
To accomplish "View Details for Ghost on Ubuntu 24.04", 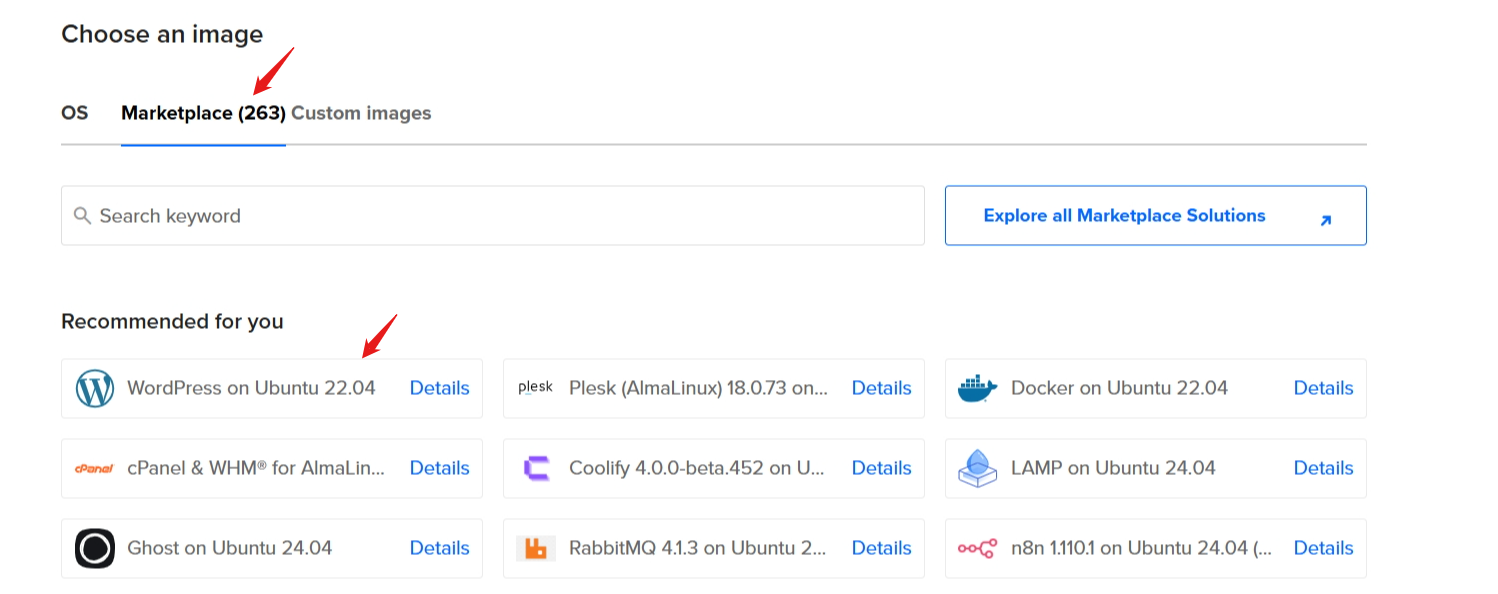I will click(x=440, y=548).
